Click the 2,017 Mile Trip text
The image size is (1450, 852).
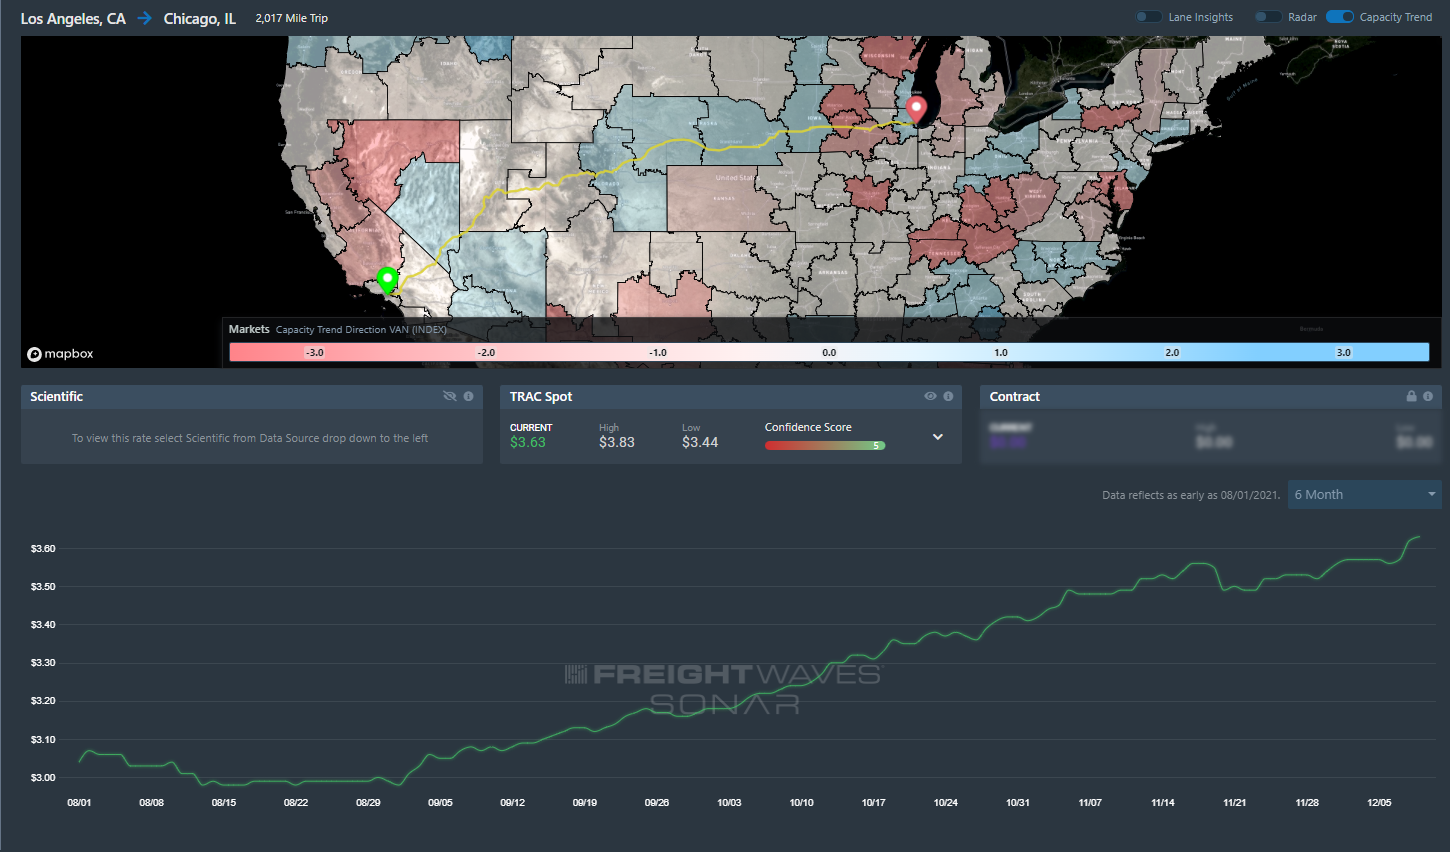292,18
